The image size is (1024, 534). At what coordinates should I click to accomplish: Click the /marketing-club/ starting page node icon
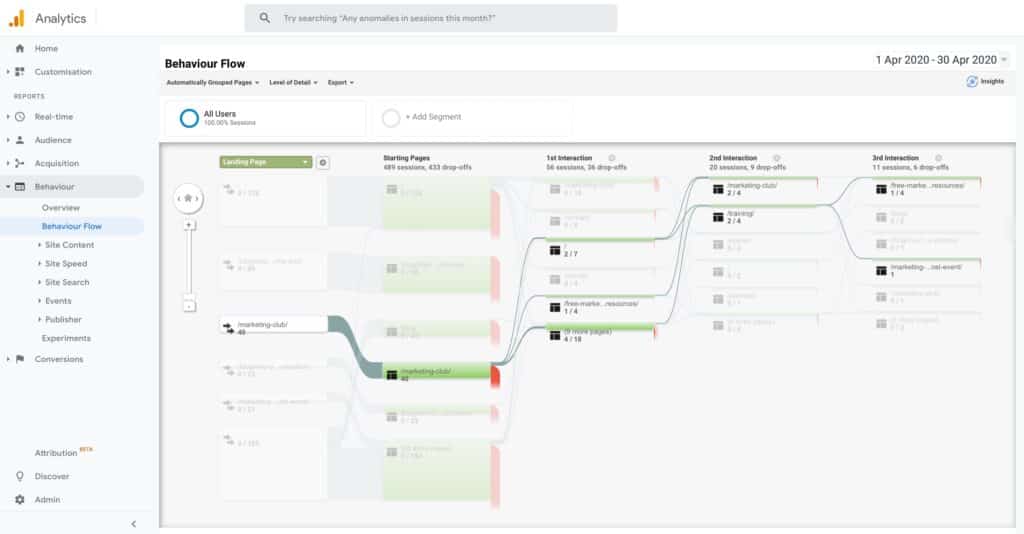point(392,375)
